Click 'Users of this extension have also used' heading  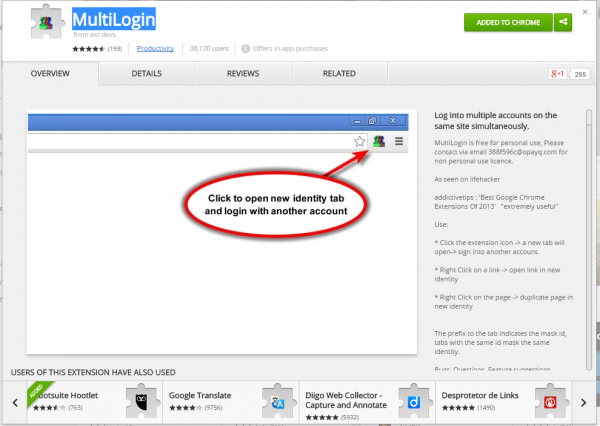pyautogui.click(x=93, y=372)
